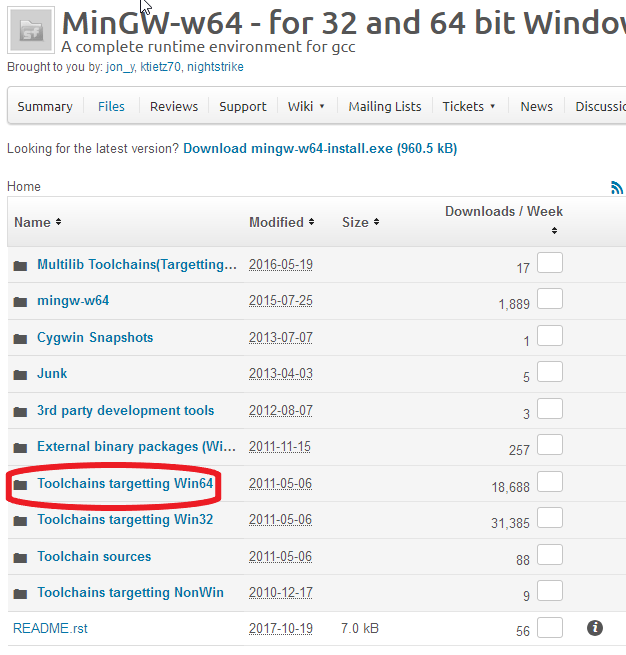
Task: Tick the download box for mingw-w64 row
Action: tap(550, 299)
